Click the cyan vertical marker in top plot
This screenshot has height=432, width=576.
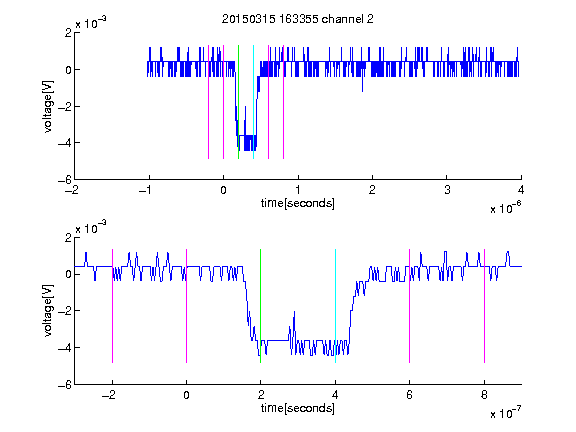point(253,102)
